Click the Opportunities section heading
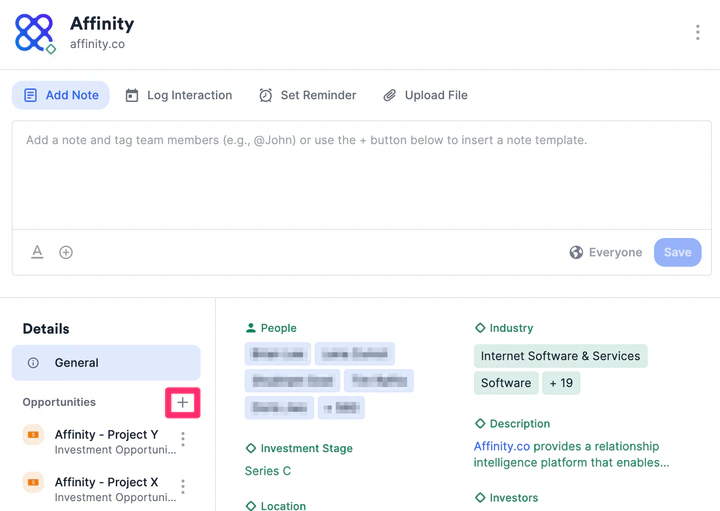Image resolution: width=720 pixels, height=511 pixels. pyautogui.click(x=59, y=402)
